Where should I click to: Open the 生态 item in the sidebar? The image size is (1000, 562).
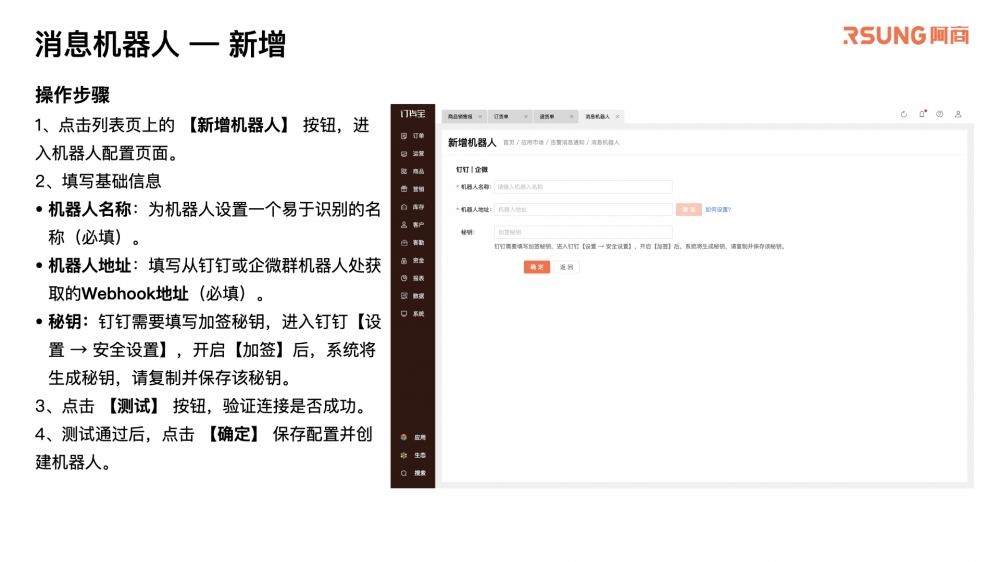pos(413,455)
